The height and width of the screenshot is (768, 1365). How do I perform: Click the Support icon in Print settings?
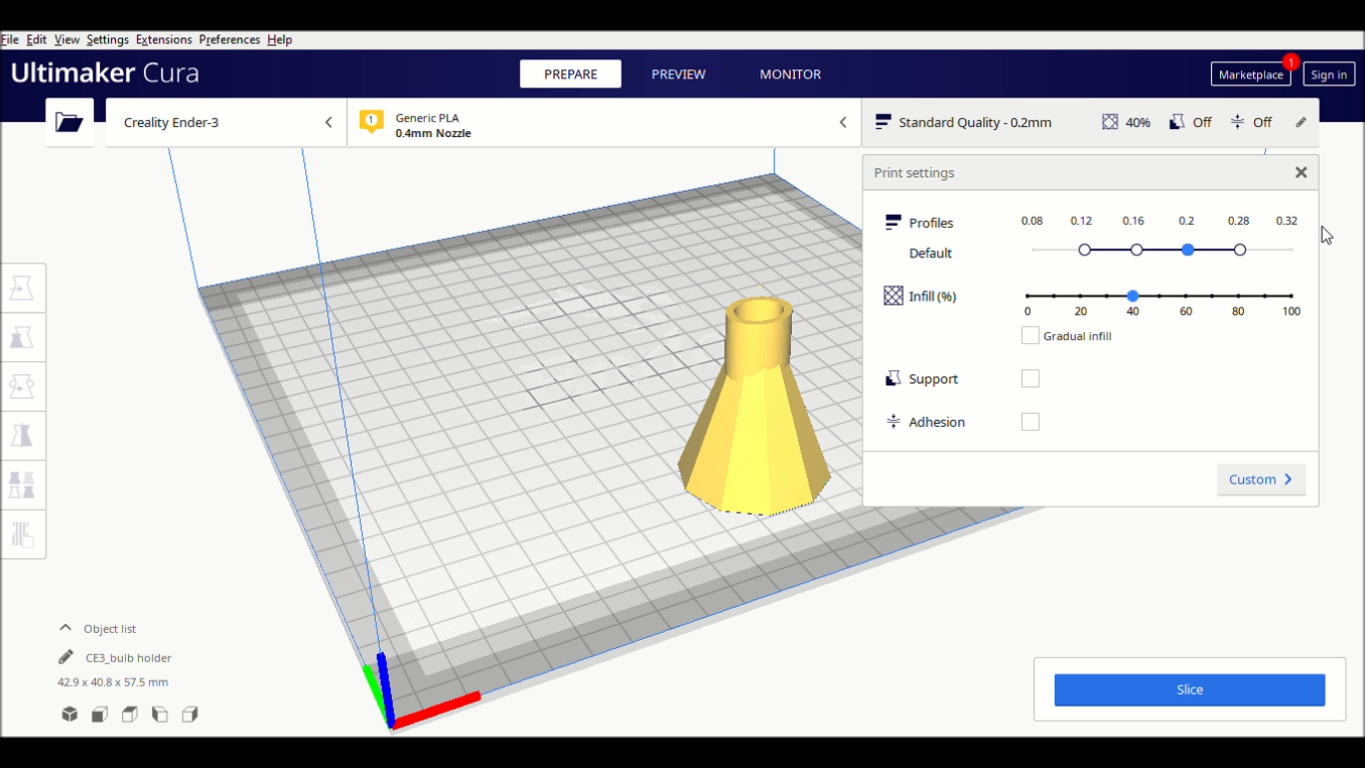point(893,379)
